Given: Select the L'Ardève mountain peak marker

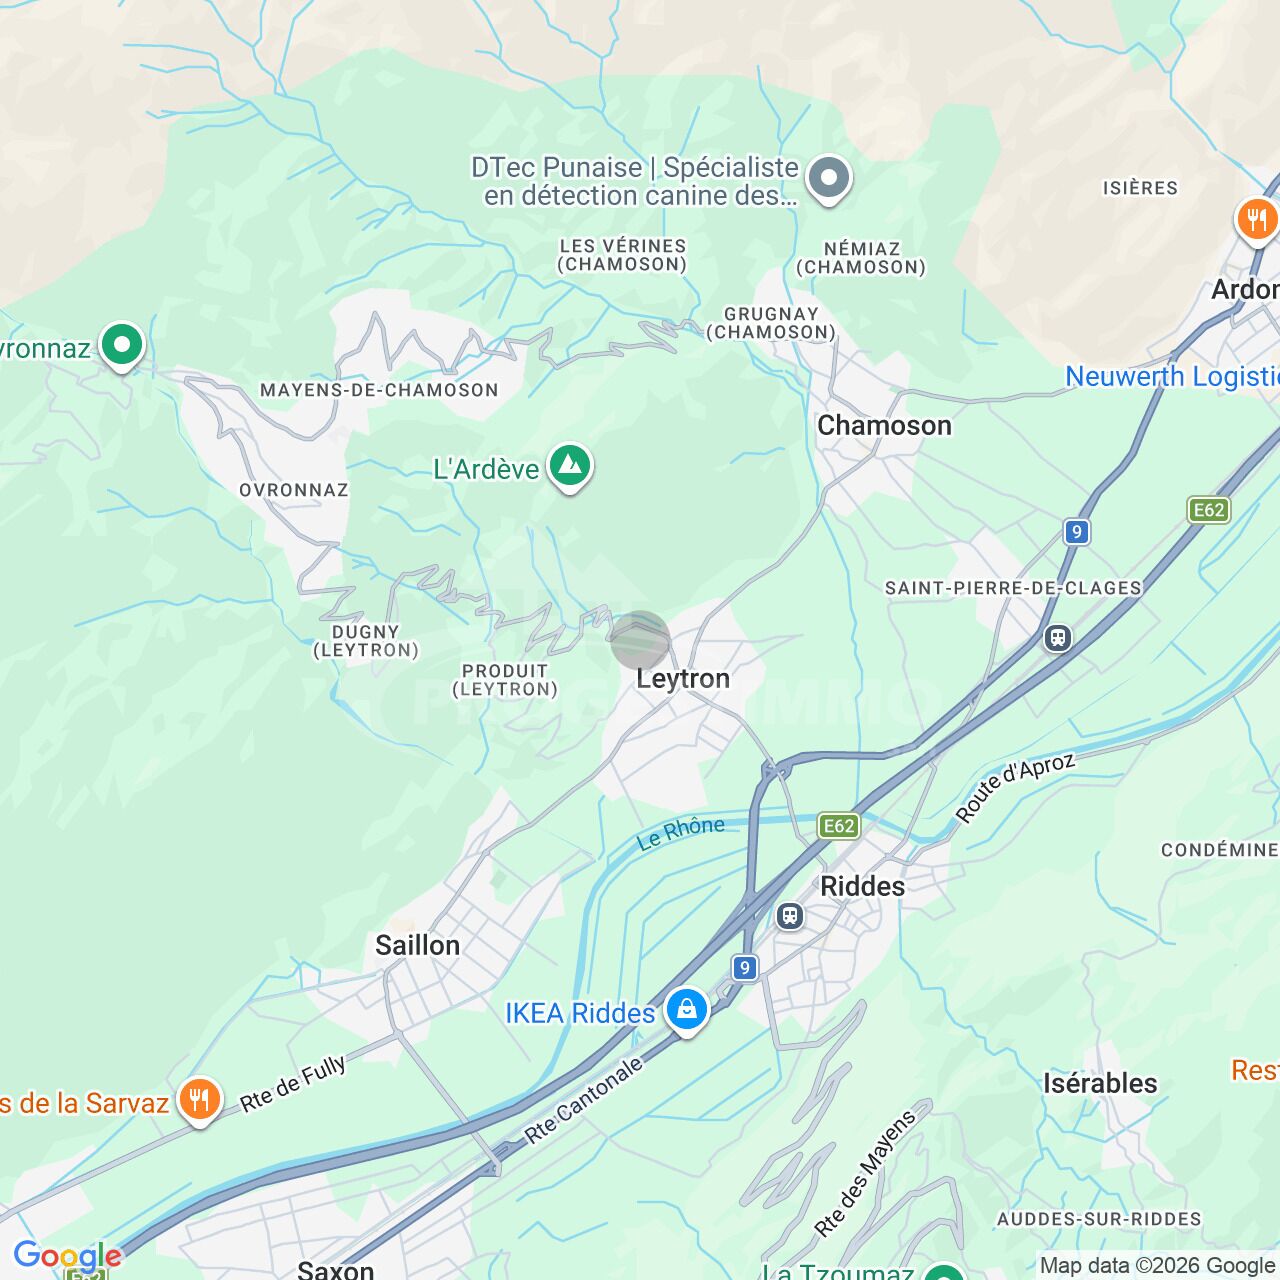Looking at the screenshot, I should [570, 467].
